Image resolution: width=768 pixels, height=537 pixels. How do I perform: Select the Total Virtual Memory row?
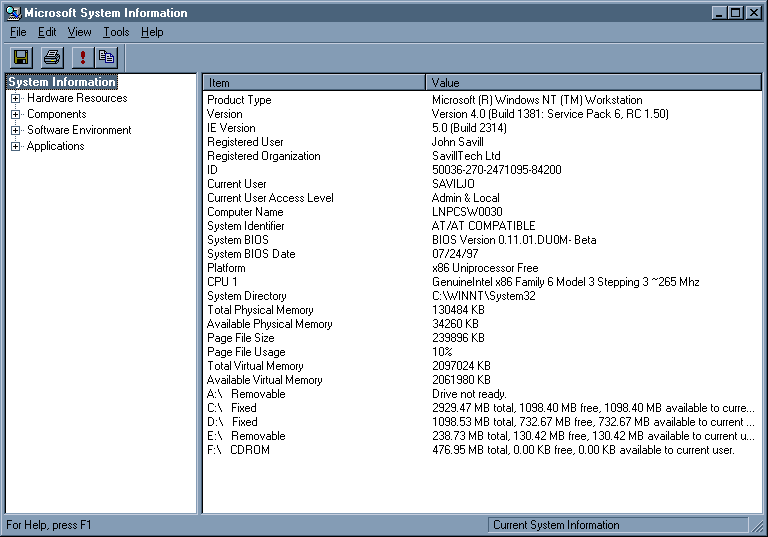[x=482, y=366]
